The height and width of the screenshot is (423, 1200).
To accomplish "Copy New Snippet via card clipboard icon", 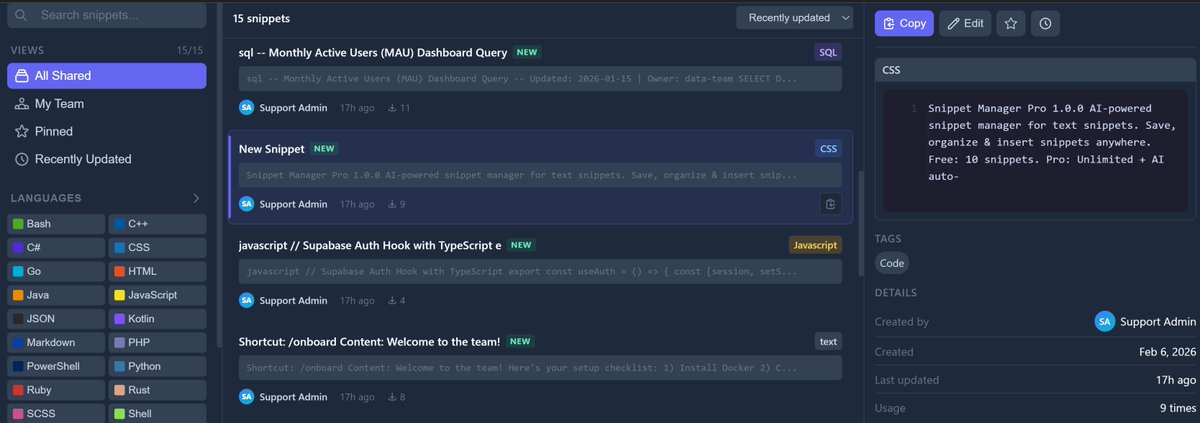I will [x=829, y=204].
